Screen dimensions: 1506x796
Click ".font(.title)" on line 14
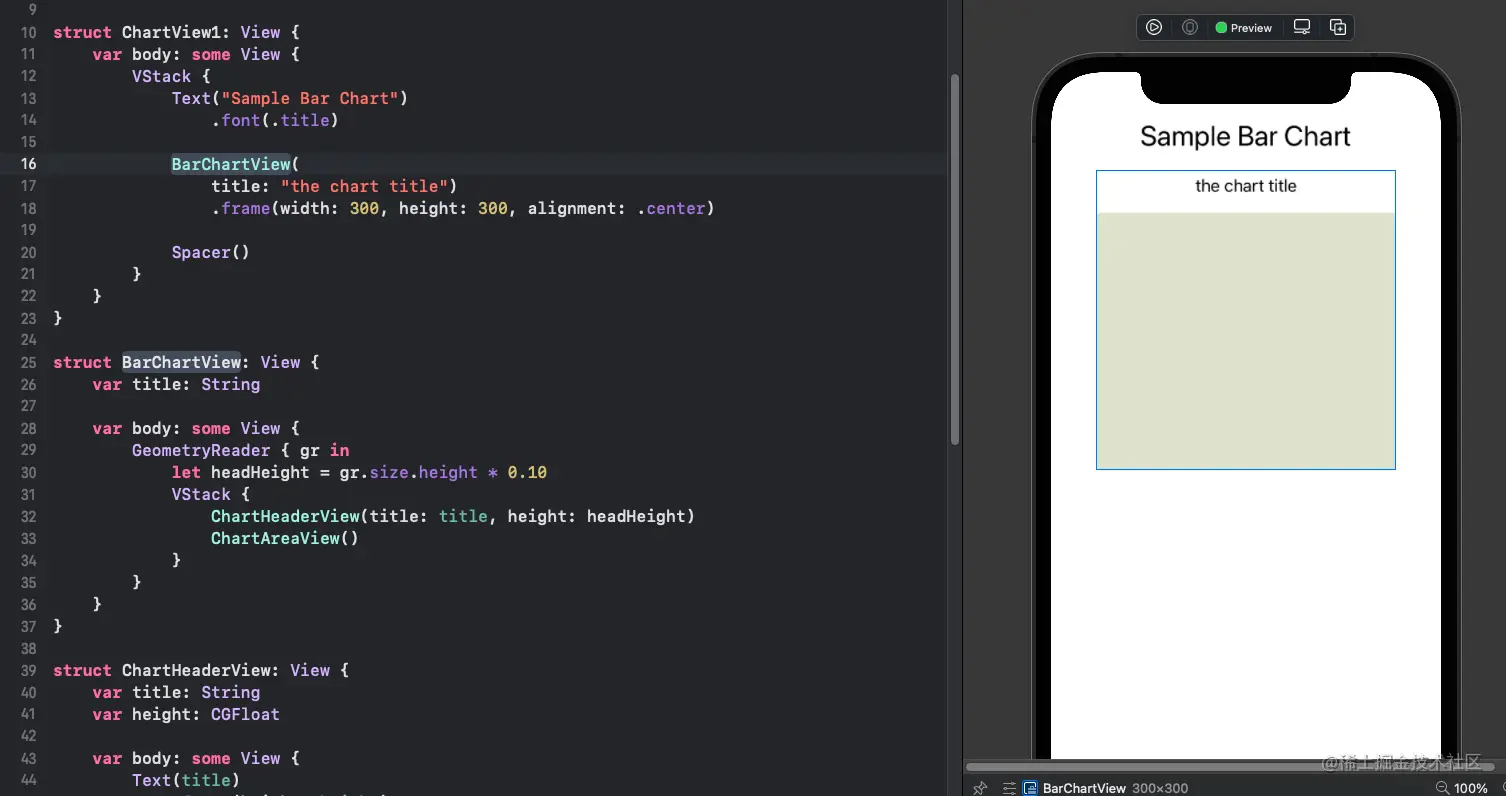click(275, 120)
